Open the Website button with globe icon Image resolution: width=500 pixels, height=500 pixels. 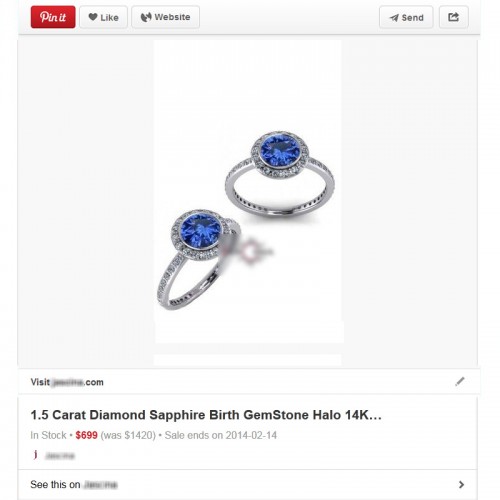[166, 17]
